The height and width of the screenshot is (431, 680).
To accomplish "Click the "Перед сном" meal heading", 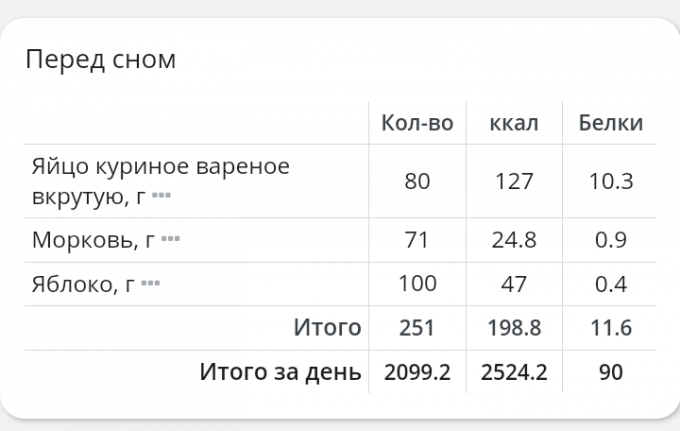I will tap(100, 59).
